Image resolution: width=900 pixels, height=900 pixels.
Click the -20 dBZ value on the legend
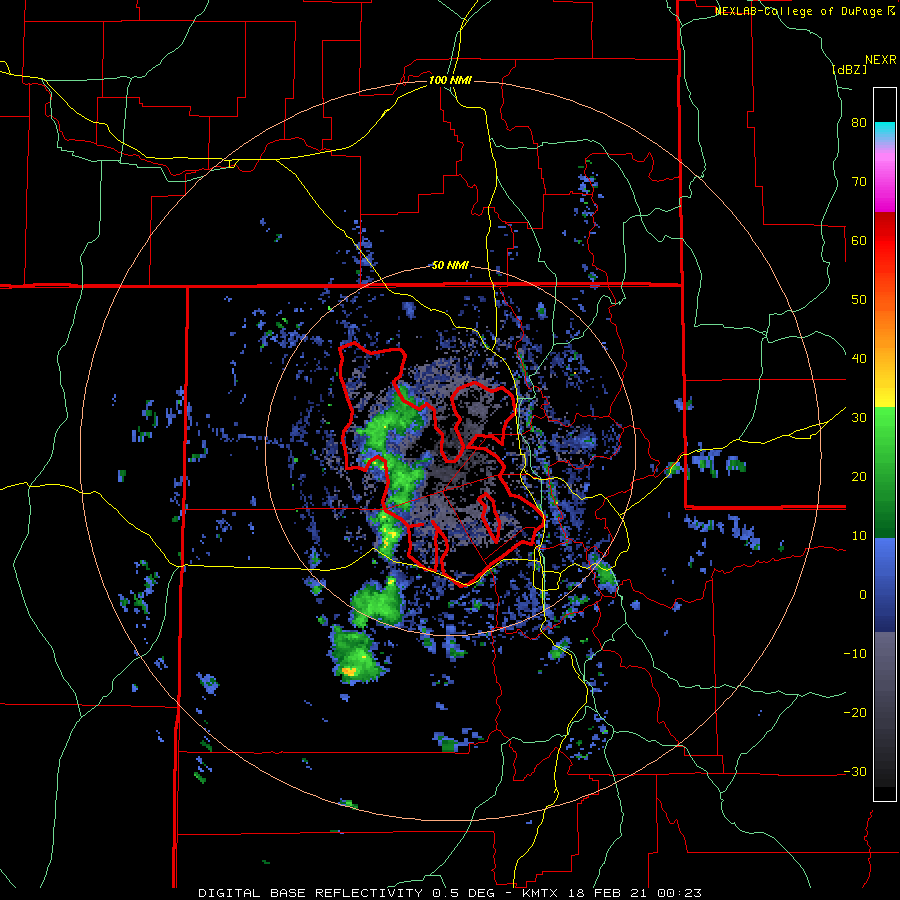tap(855, 712)
